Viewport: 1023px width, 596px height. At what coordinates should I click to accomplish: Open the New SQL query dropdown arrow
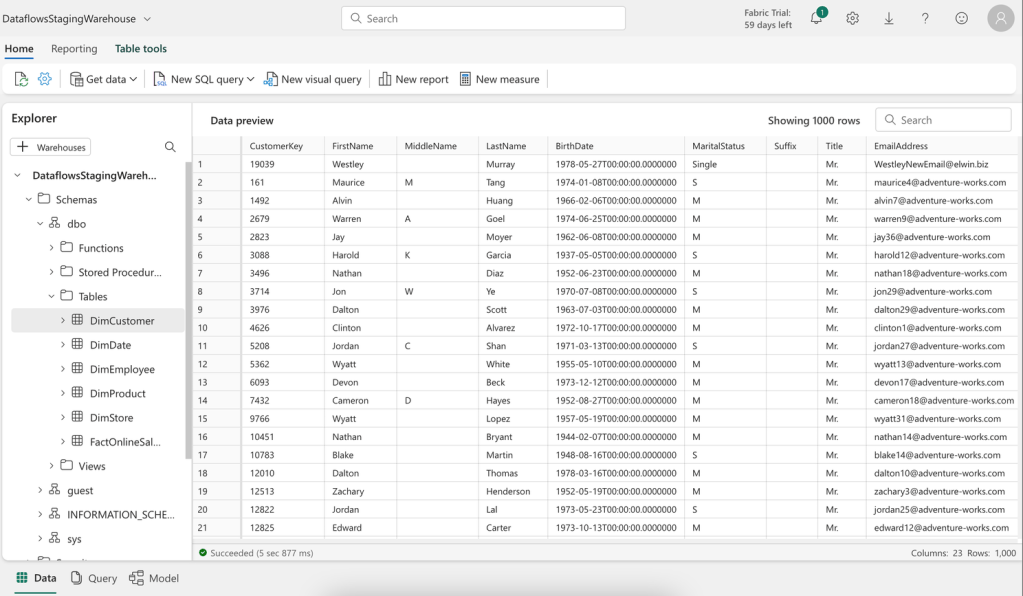[x=251, y=79]
